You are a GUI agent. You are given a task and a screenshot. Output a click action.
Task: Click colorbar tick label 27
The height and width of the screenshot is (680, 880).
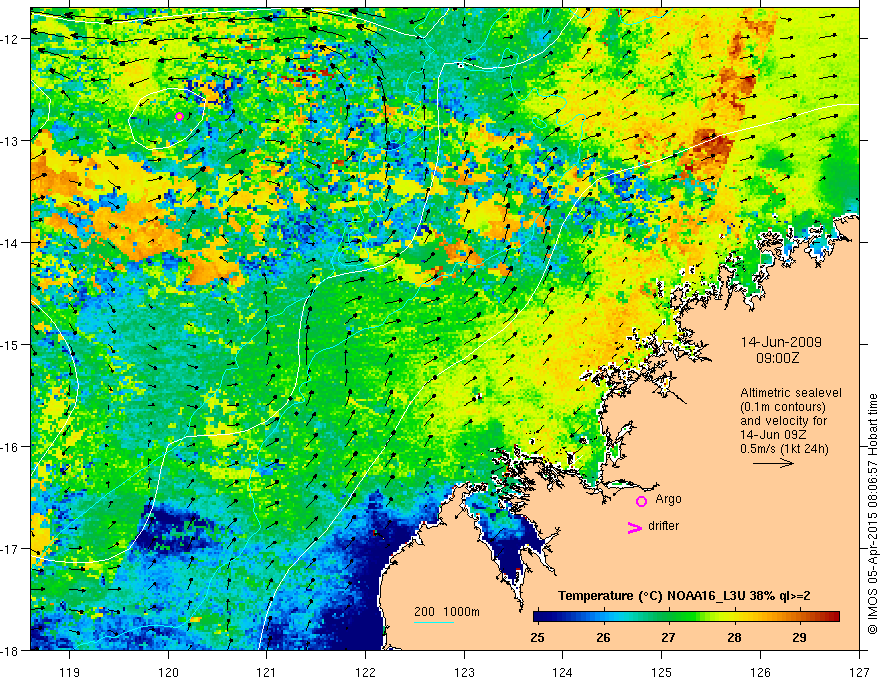point(668,637)
